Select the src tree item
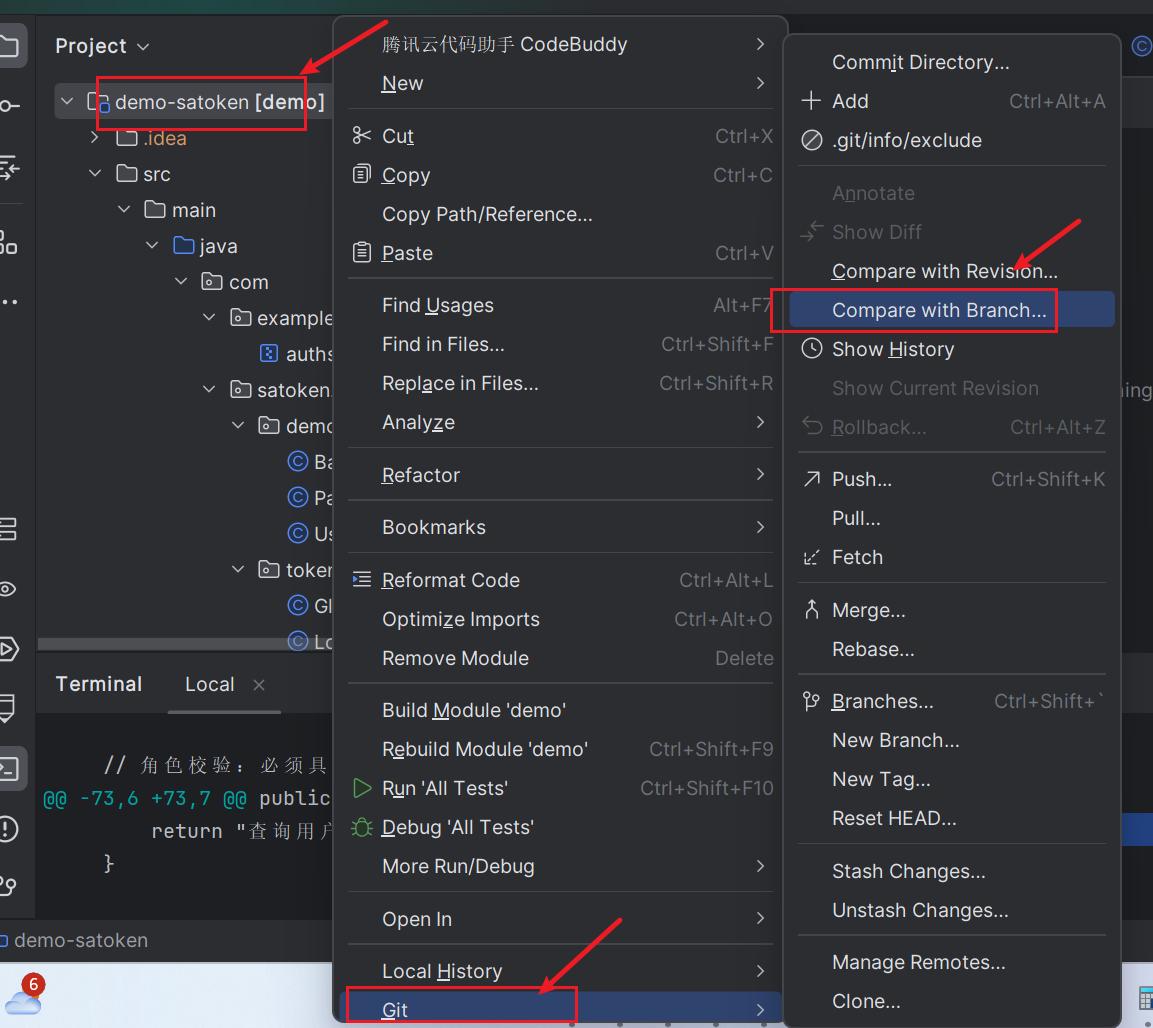This screenshot has height=1028, width=1153. click(157, 174)
